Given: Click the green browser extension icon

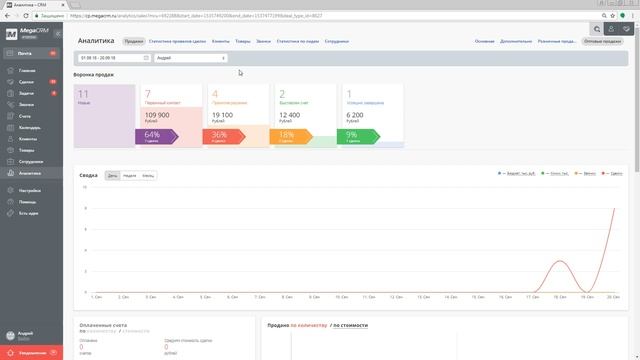Looking at the screenshot, I should 622,16.
